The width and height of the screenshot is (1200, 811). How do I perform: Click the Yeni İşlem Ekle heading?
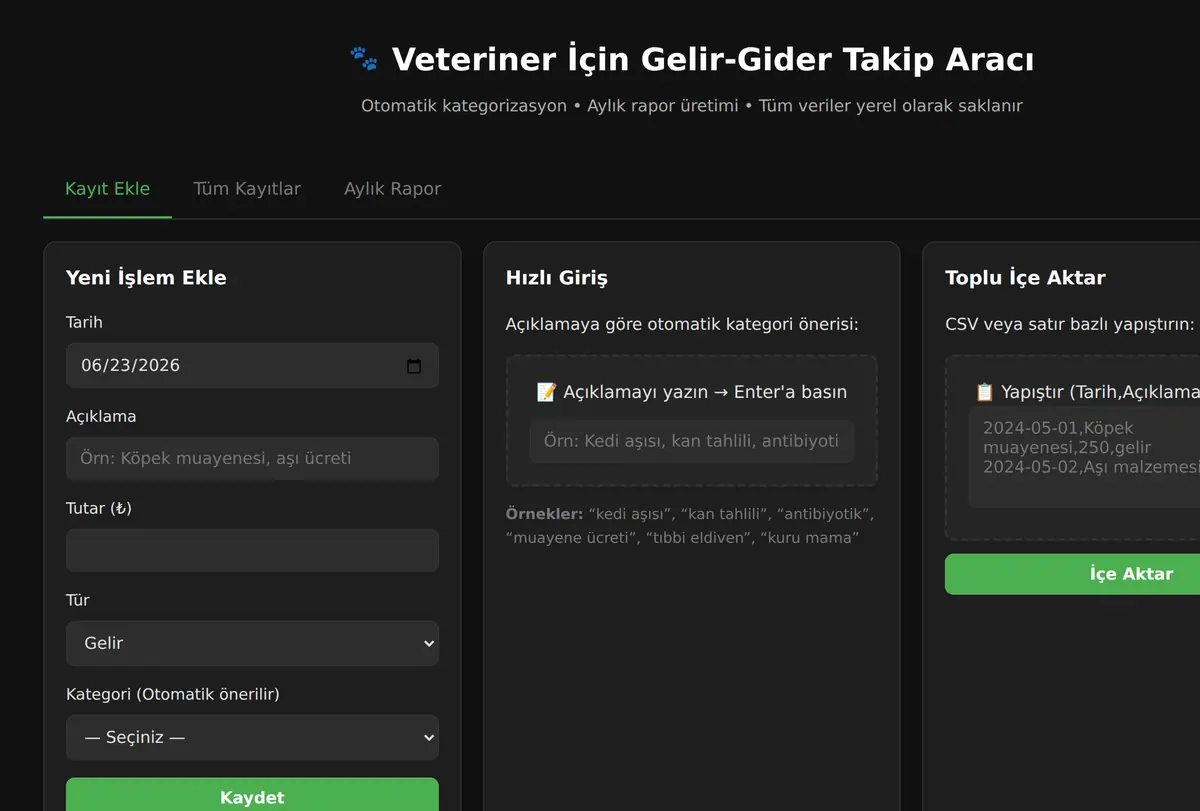tap(146, 278)
